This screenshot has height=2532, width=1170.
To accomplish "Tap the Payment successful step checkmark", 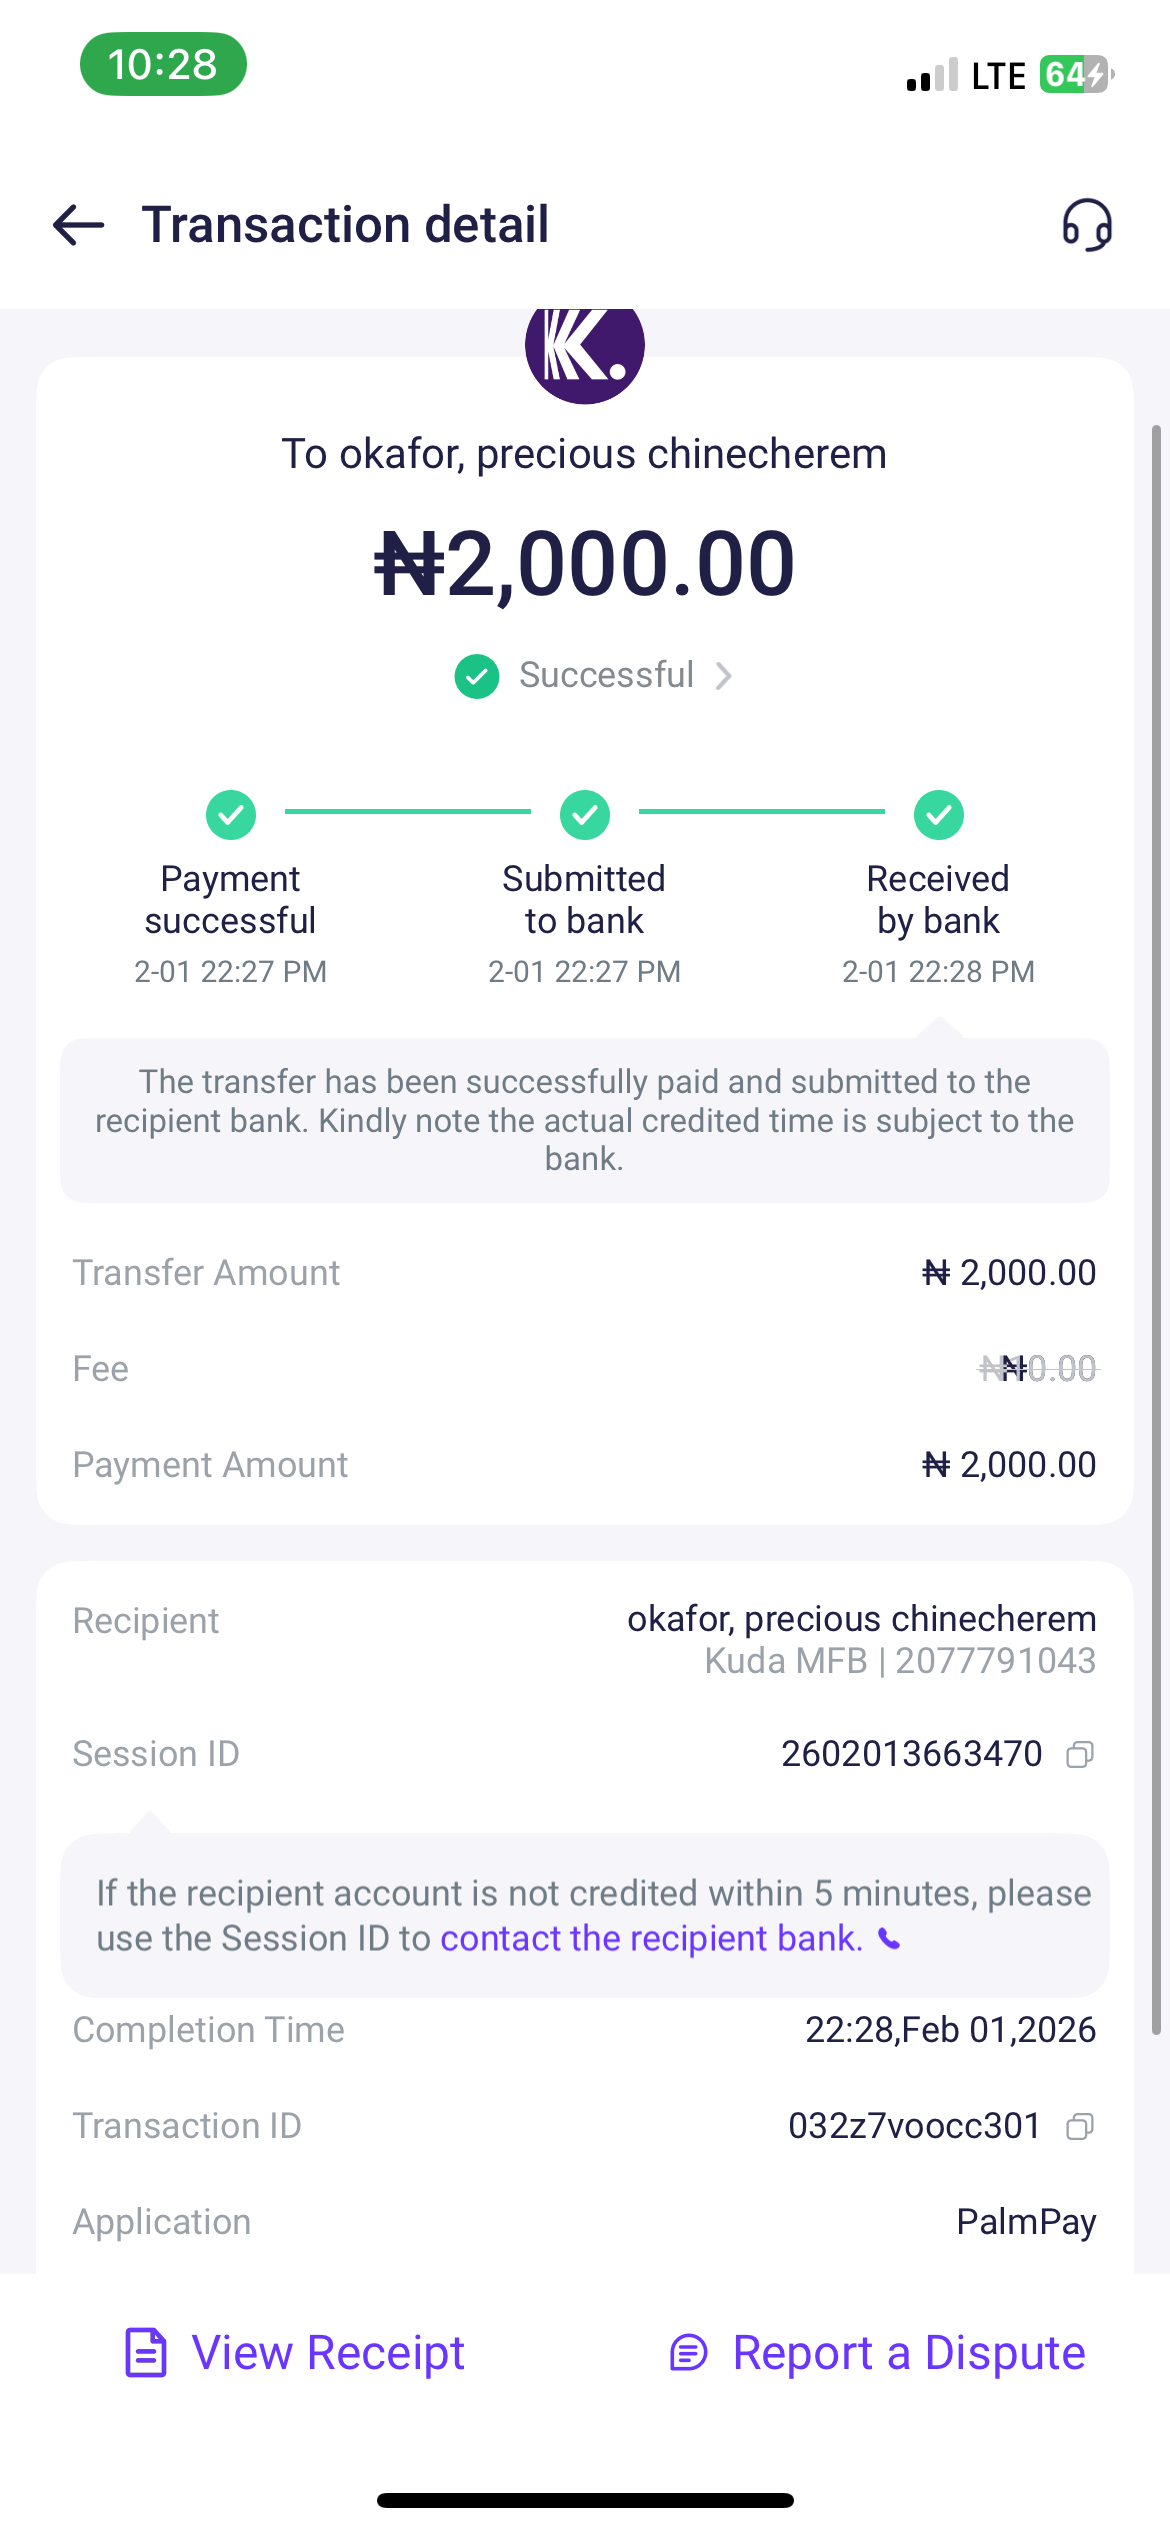I will pos(231,815).
